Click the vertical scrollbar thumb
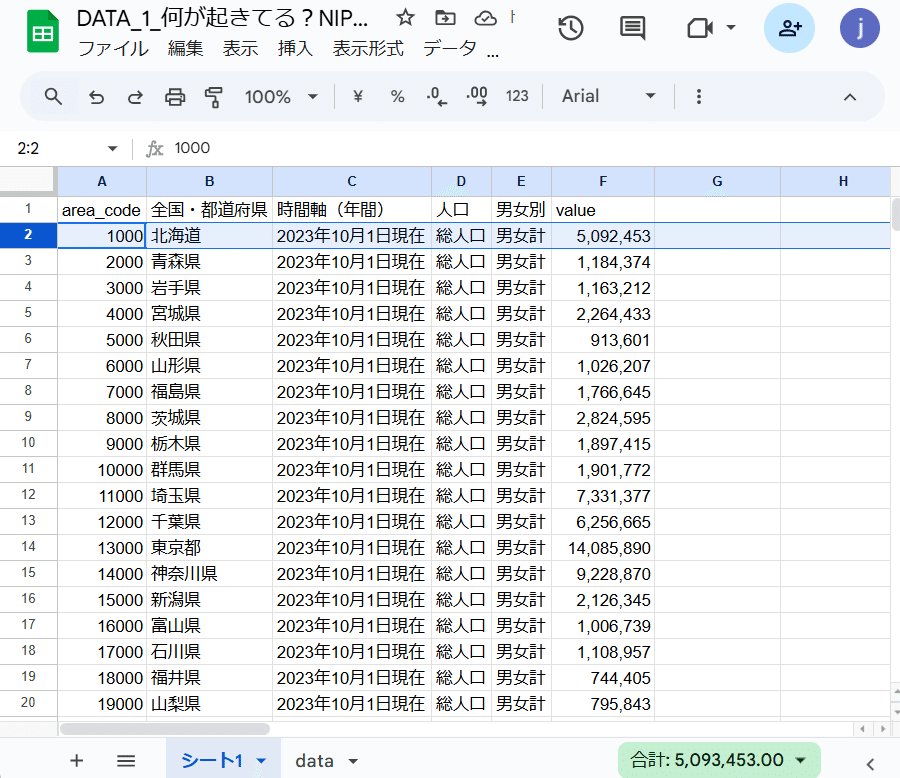Image resolution: width=900 pixels, height=778 pixels. pos(895,214)
